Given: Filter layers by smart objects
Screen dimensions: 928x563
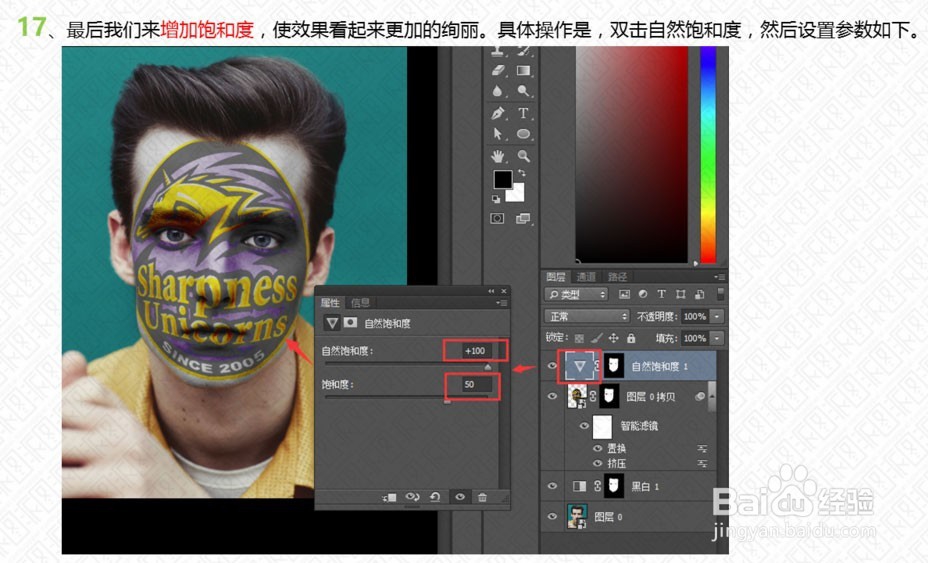Looking at the screenshot, I should pos(699,294).
